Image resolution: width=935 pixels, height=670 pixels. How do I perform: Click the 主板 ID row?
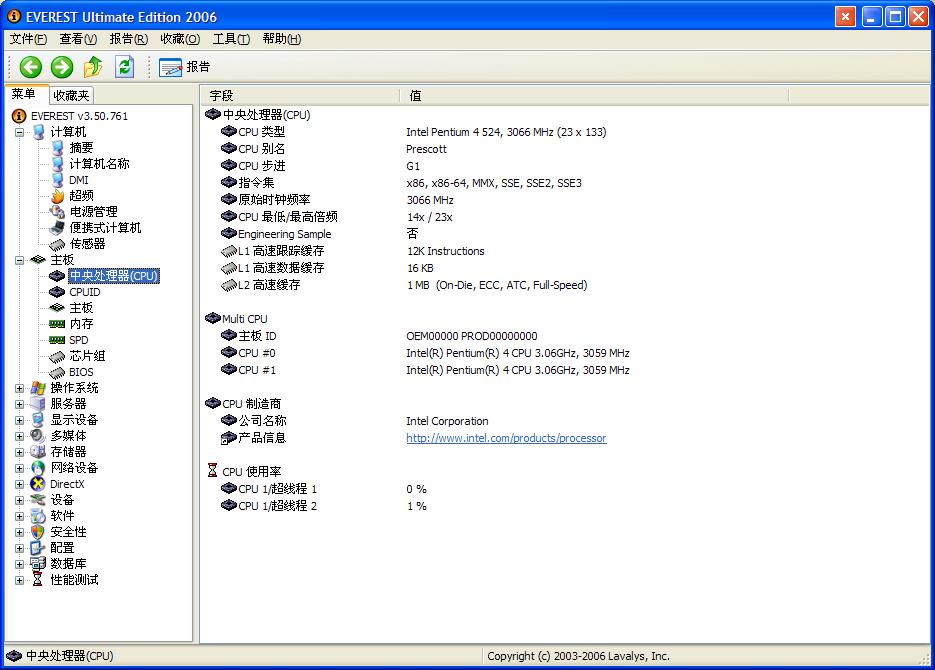[564, 336]
